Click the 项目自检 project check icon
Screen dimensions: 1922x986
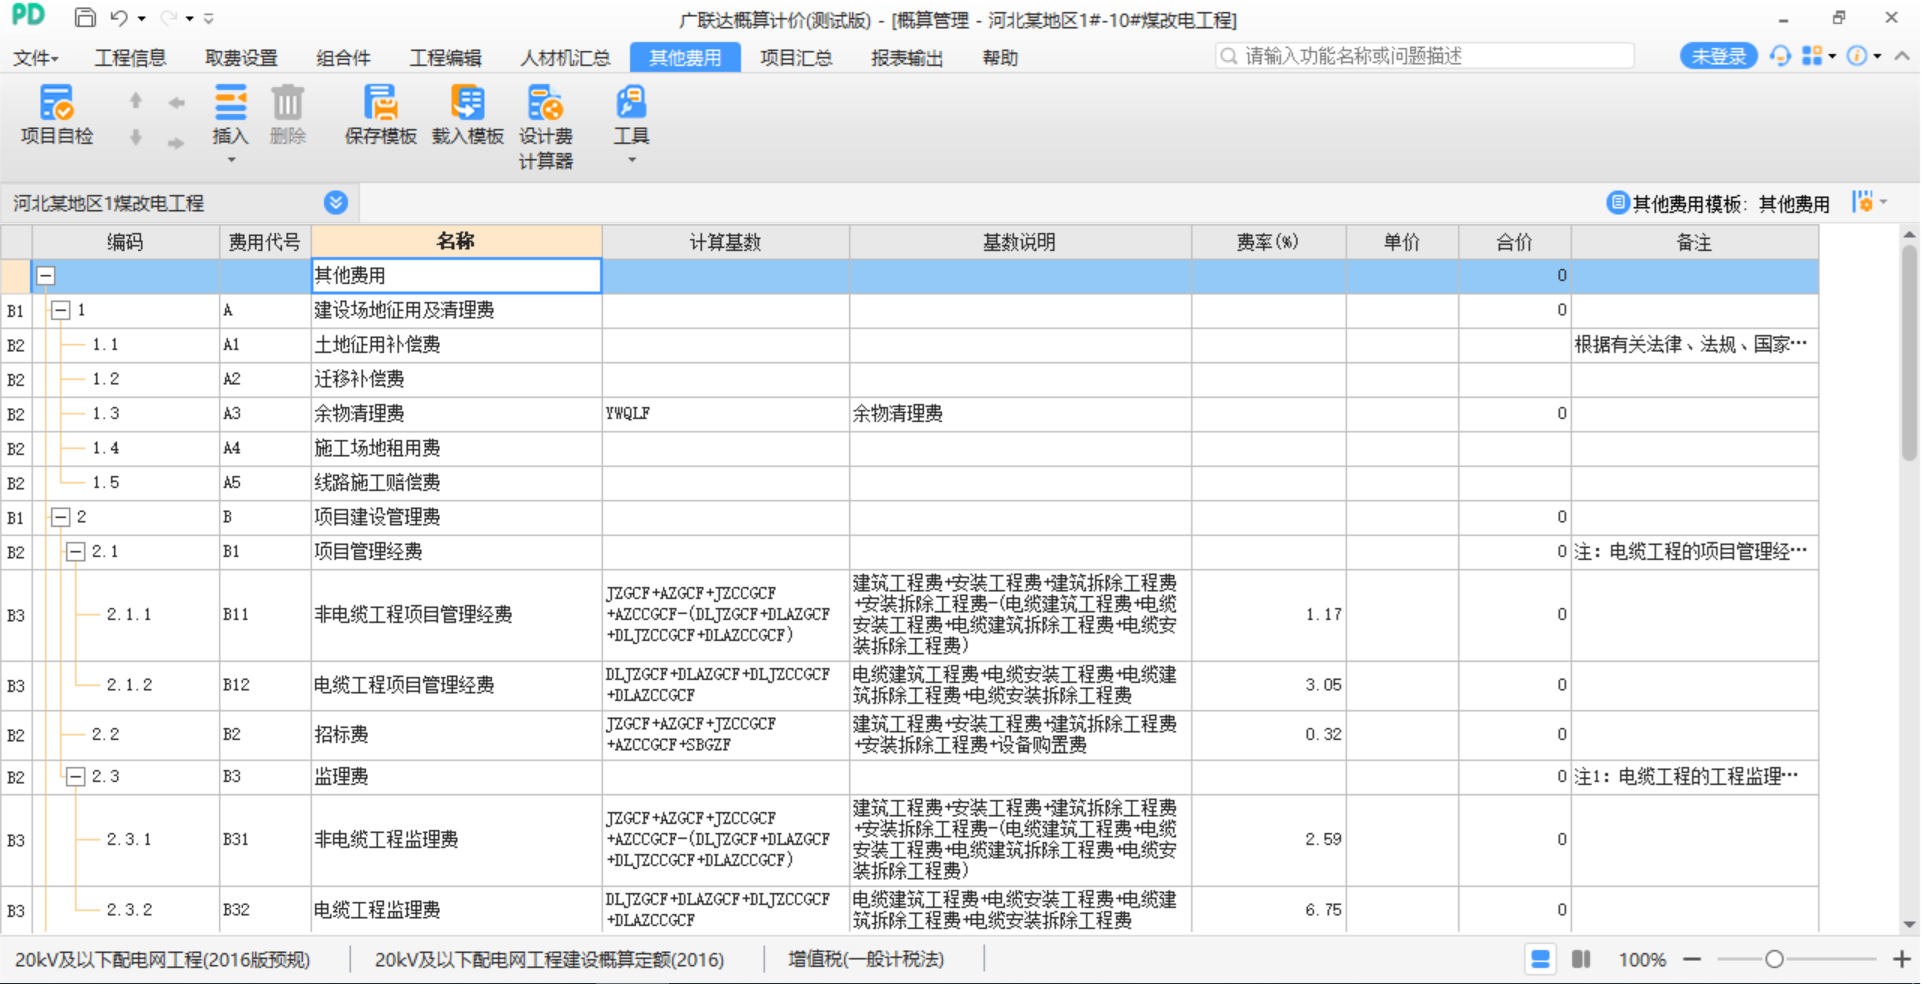click(x=56, y=103)
